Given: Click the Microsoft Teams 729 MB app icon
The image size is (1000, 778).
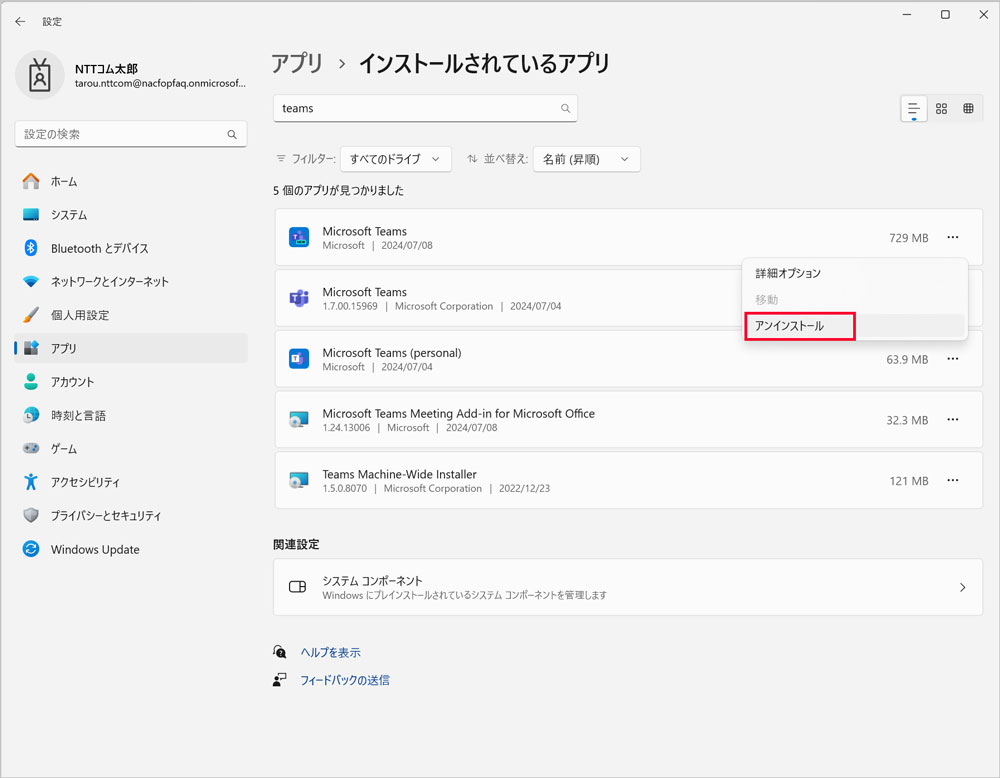Looking at the screenshot, I should (299, 237).
